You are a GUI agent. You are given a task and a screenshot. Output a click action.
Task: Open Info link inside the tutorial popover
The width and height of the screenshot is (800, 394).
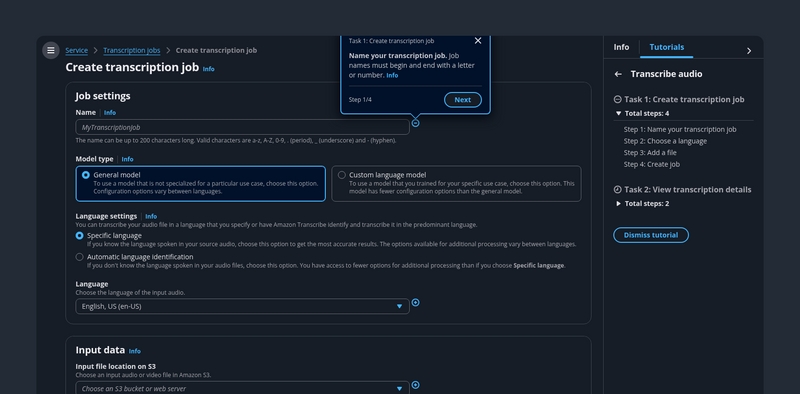coord(392,75)
